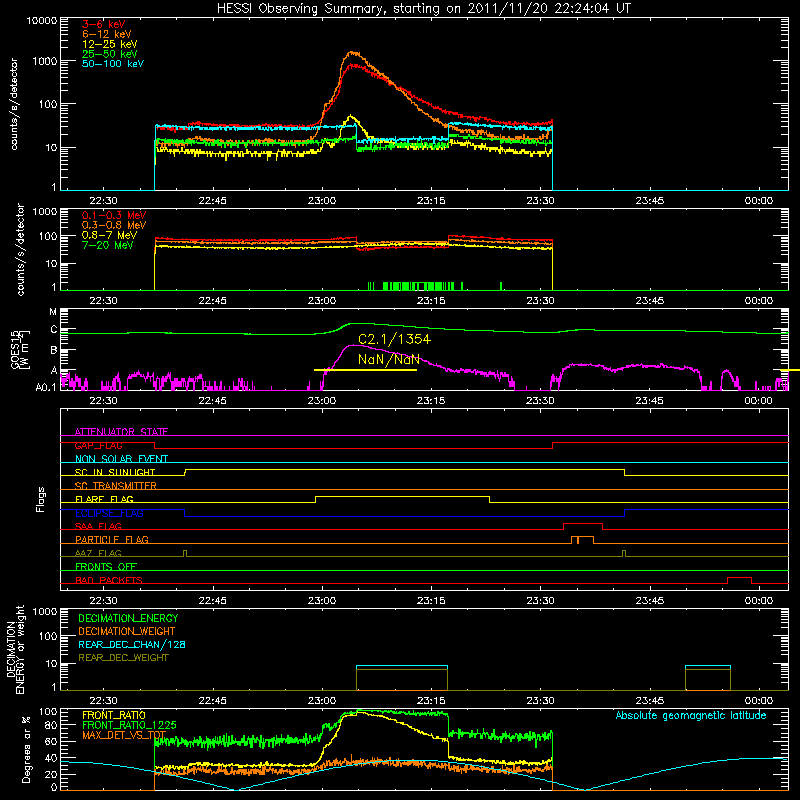800x800 pixels.
Task: Select the red 3-6 keV legend label
Action: tap(103, 24)
